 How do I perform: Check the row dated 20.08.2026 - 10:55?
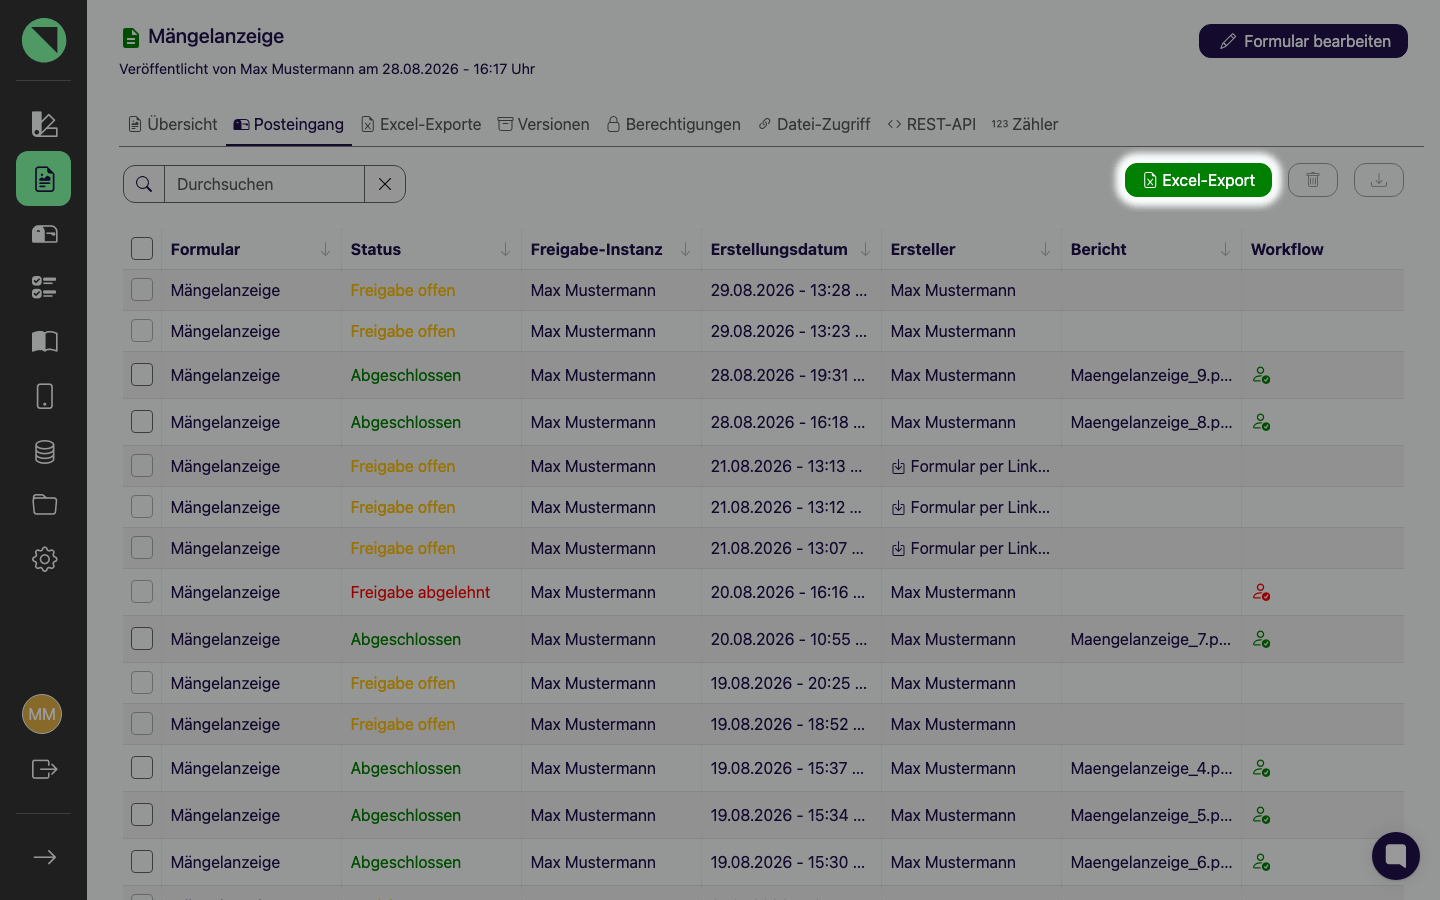click(142, 639)
